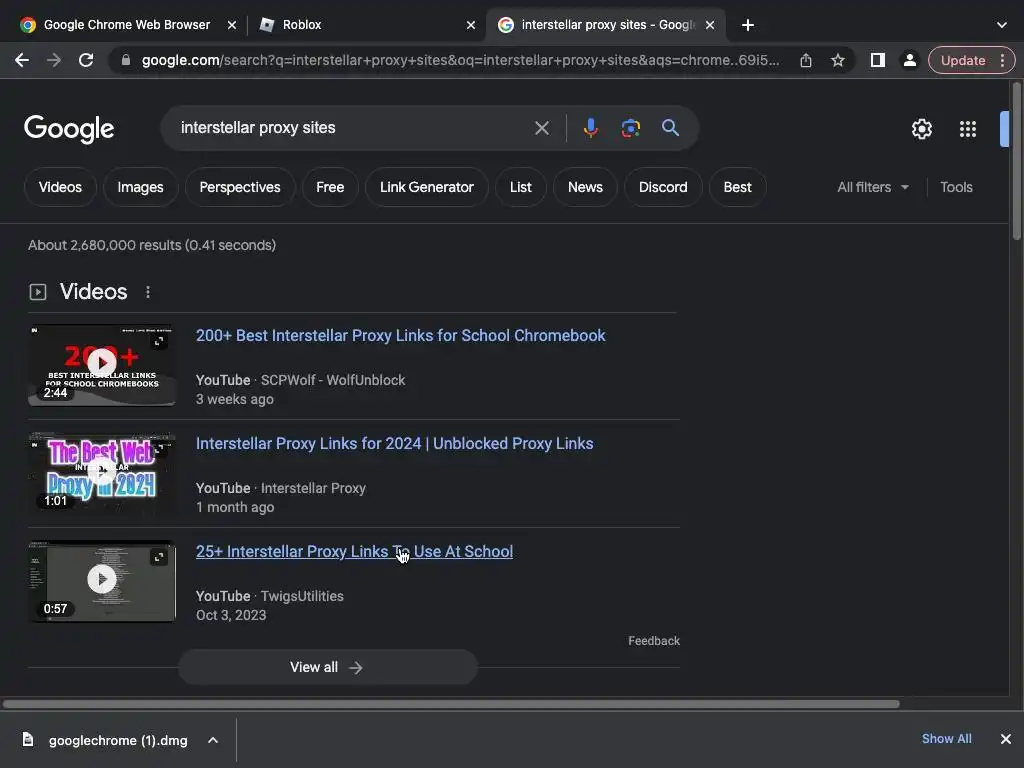Share this page via the share icon

[x=806, y=60]
